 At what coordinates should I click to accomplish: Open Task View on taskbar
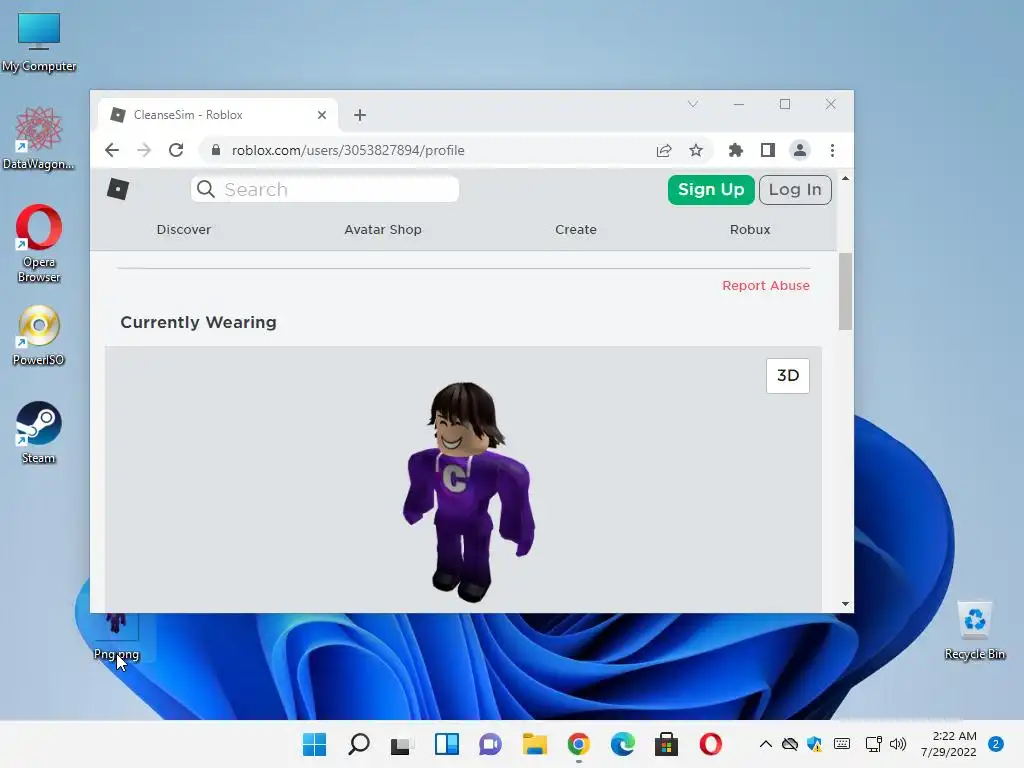(x=402, y=744)
